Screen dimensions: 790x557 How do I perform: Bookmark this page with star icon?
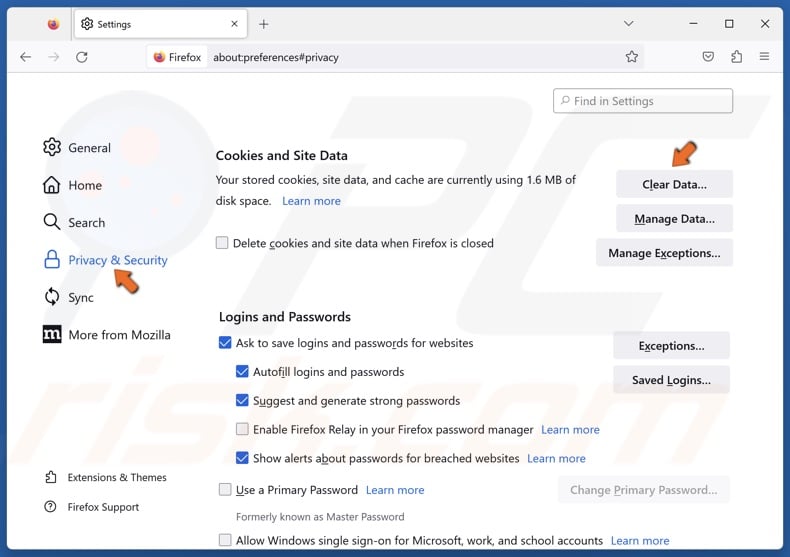click(x=632, y=57)
